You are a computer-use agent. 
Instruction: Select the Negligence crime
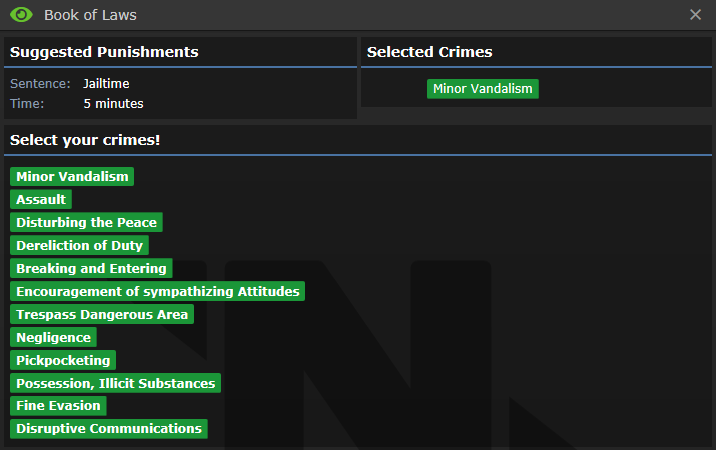[53, 337]
